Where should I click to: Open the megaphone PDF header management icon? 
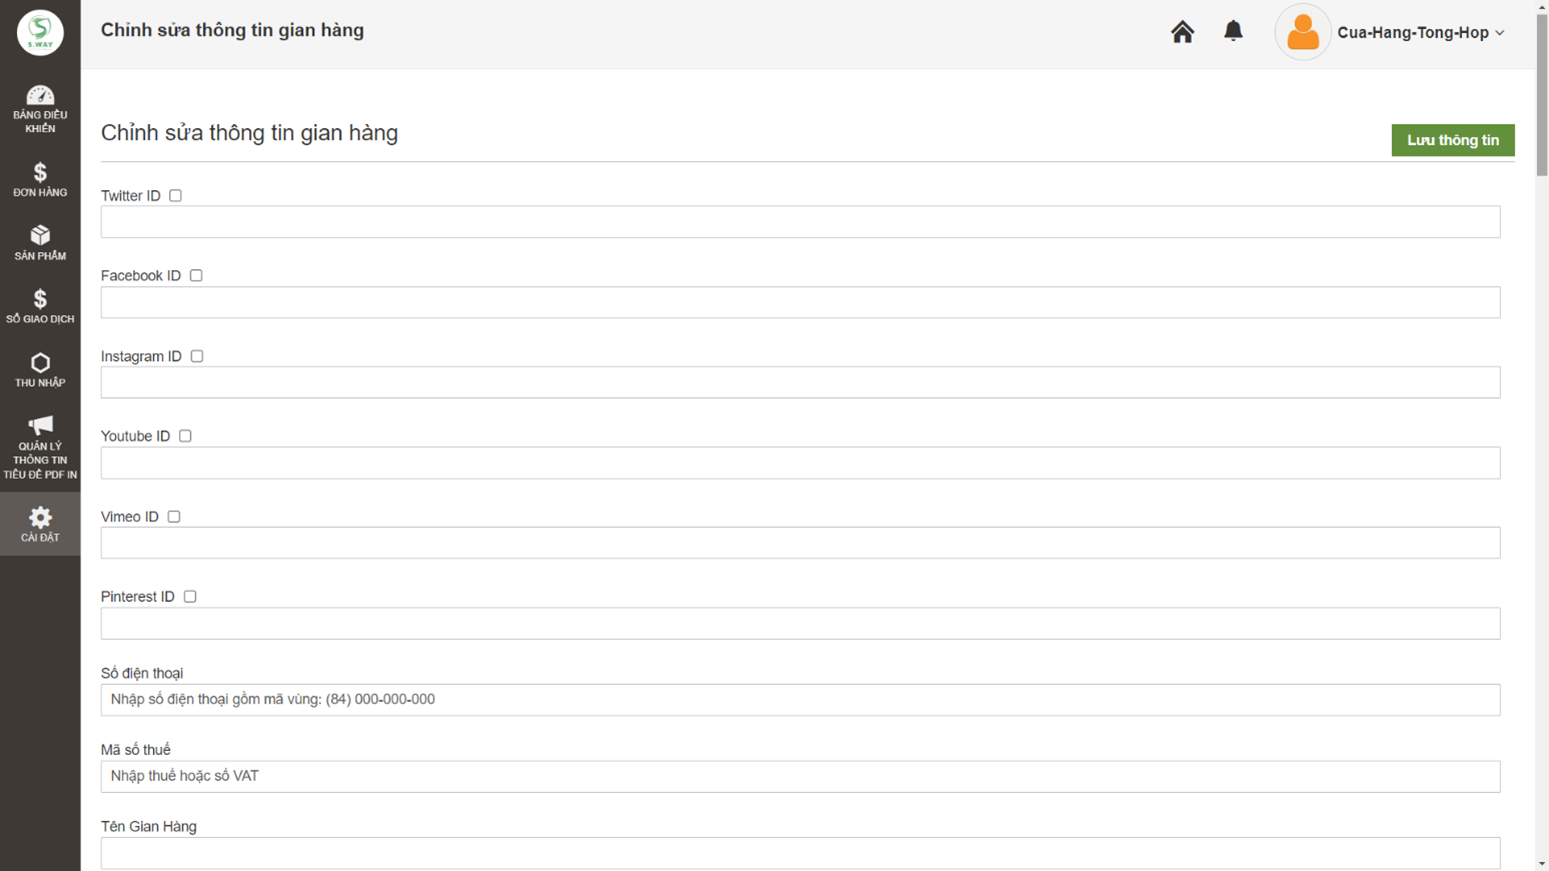point(40,426)
